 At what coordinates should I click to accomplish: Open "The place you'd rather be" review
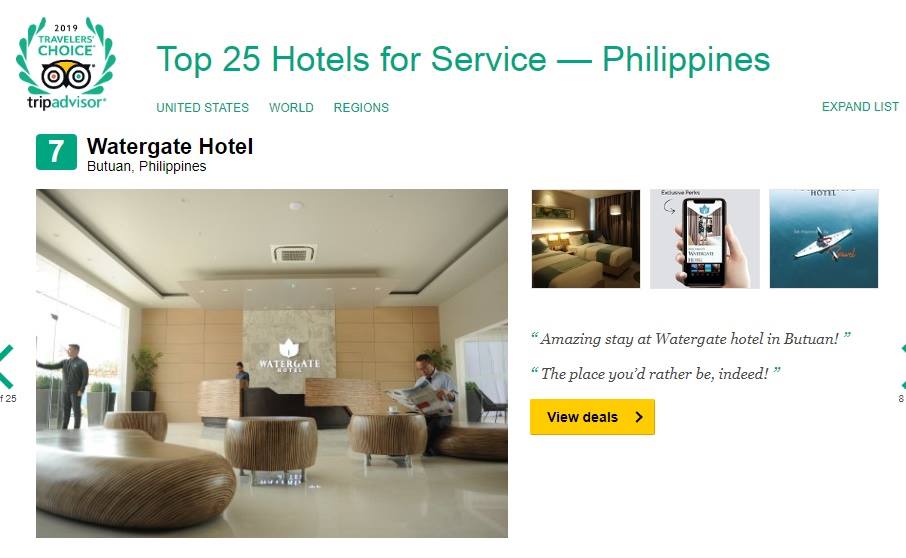pyautogui.click(x=656, y=374)
